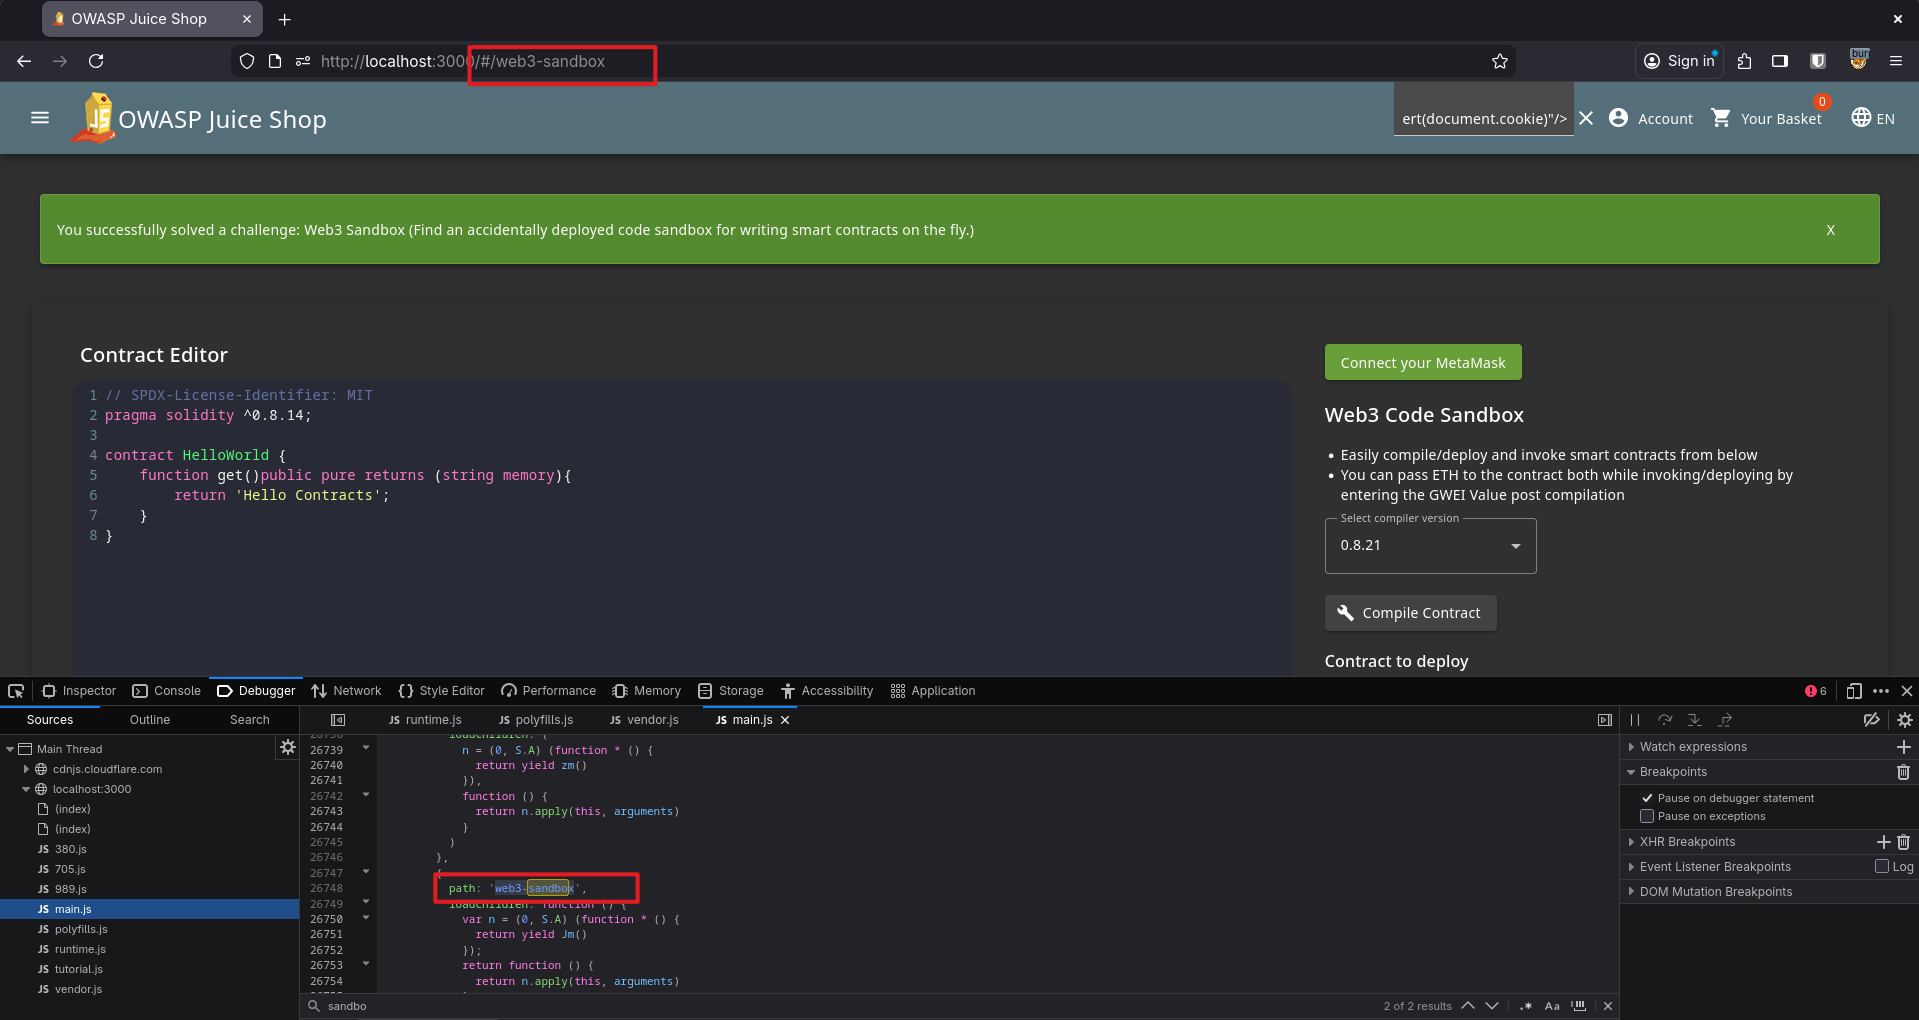Add a watch expression with plus icon

(1903, 747)
